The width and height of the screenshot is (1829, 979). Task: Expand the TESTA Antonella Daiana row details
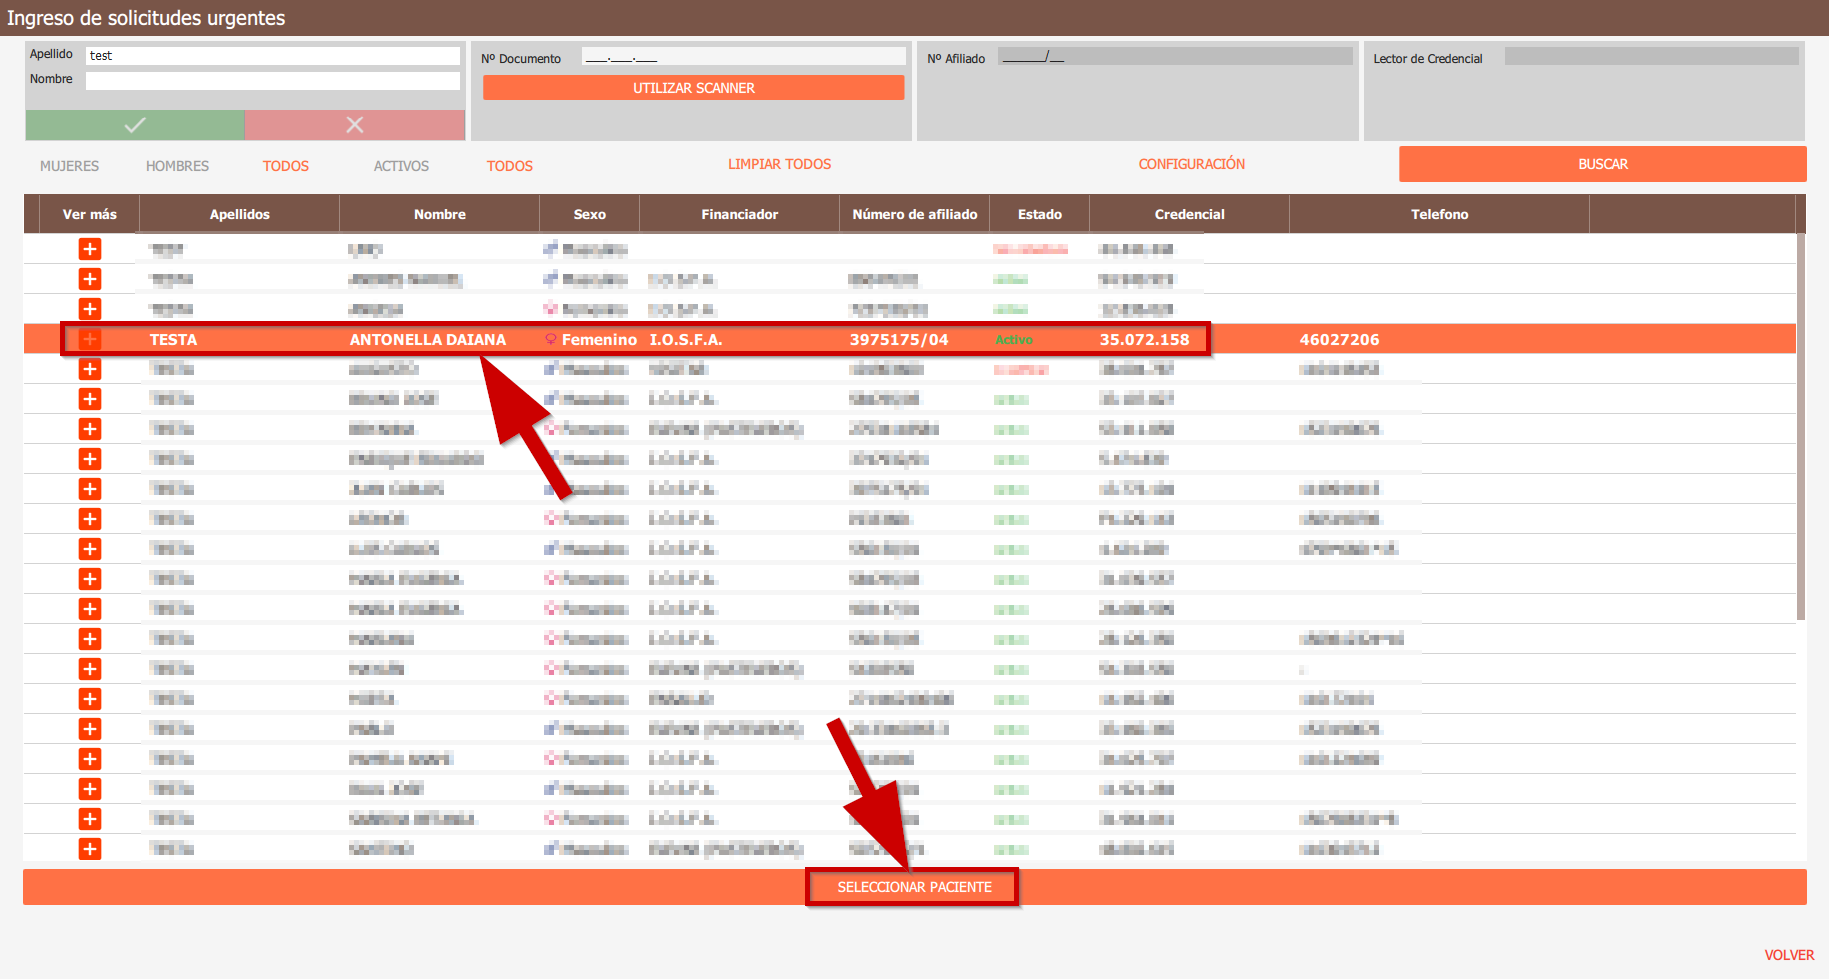[x=90, y=339]
